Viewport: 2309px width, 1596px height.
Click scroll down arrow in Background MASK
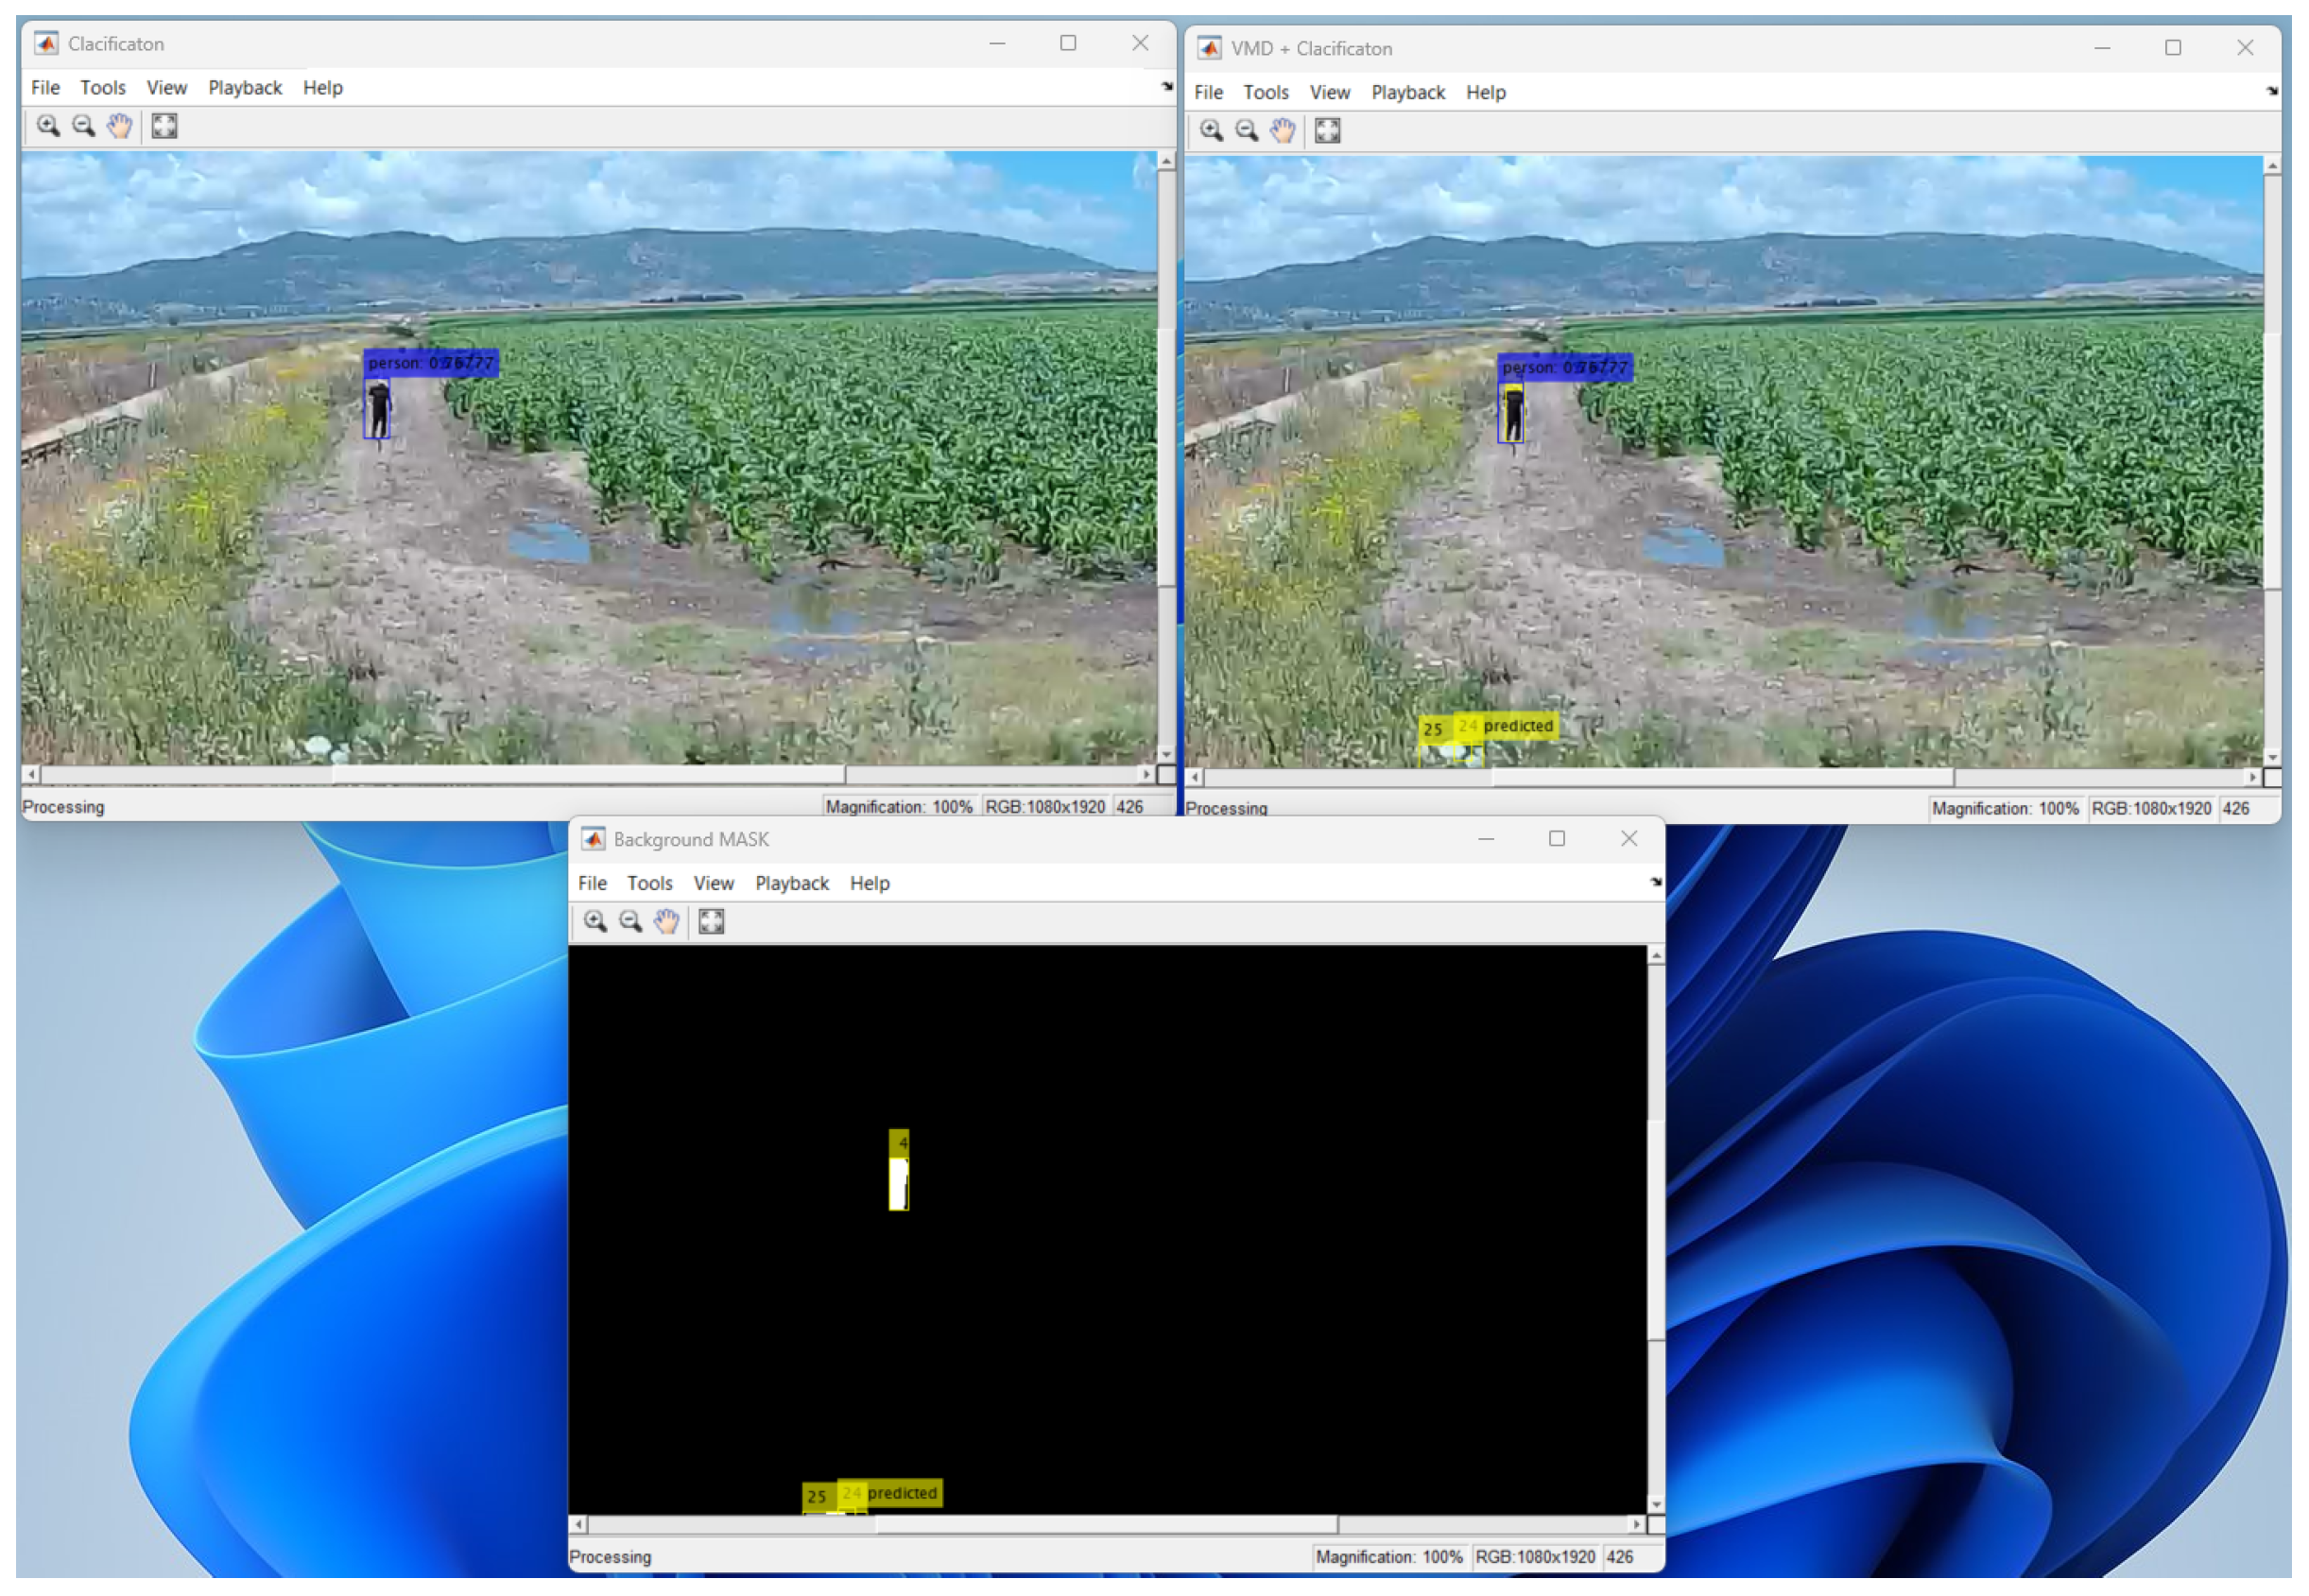[x=1656, y=1505]
